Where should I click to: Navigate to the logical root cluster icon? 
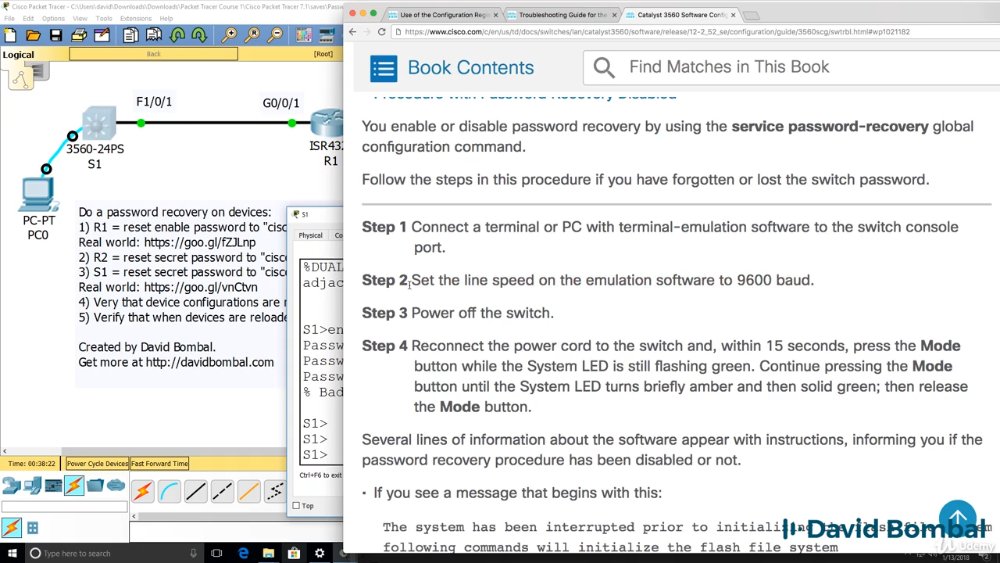point(21,78)
